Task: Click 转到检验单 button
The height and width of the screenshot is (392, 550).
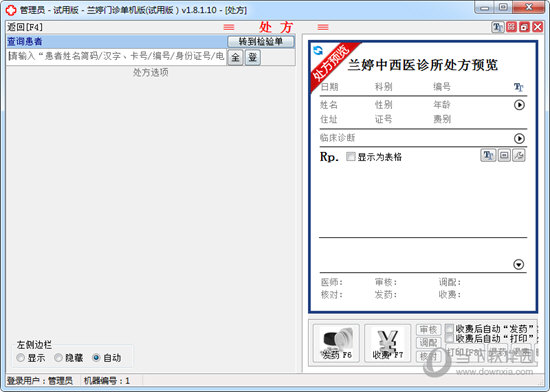Action: click(261, 41)
